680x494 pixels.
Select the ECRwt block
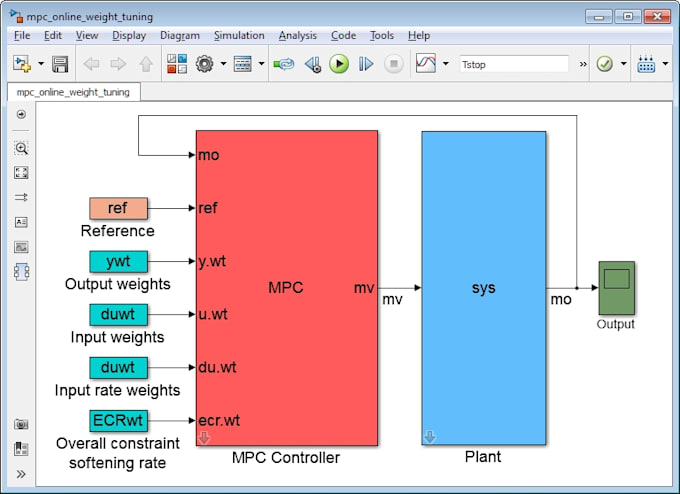coord(118,421)
